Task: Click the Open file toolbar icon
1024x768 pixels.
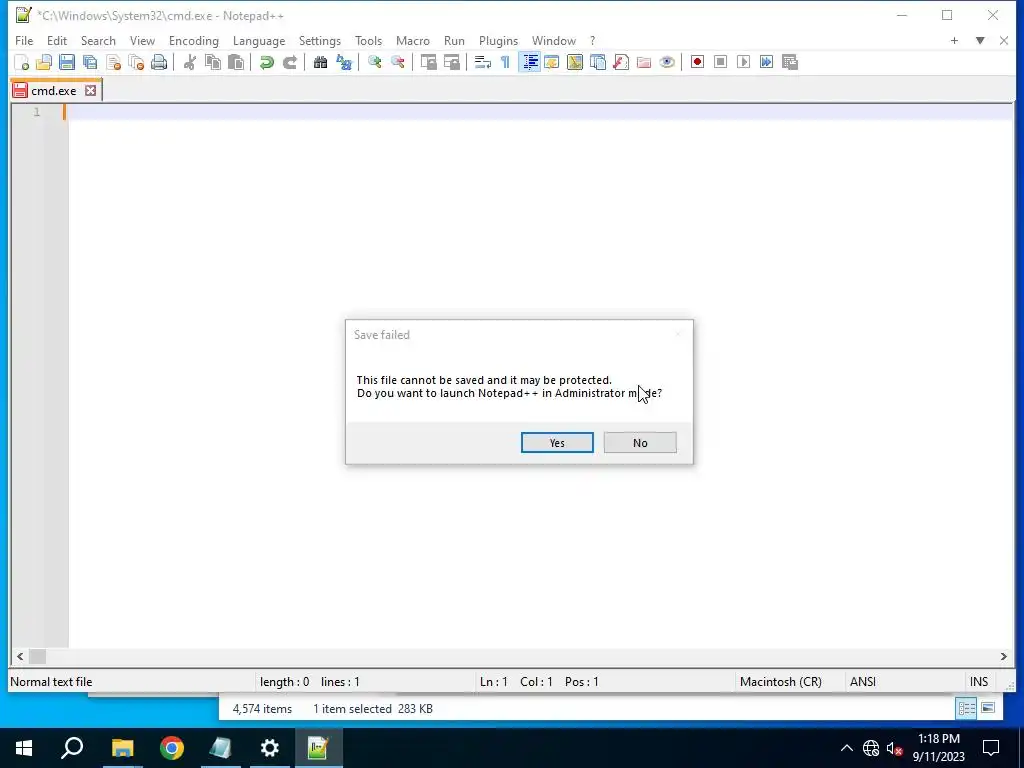Action: 44,62
